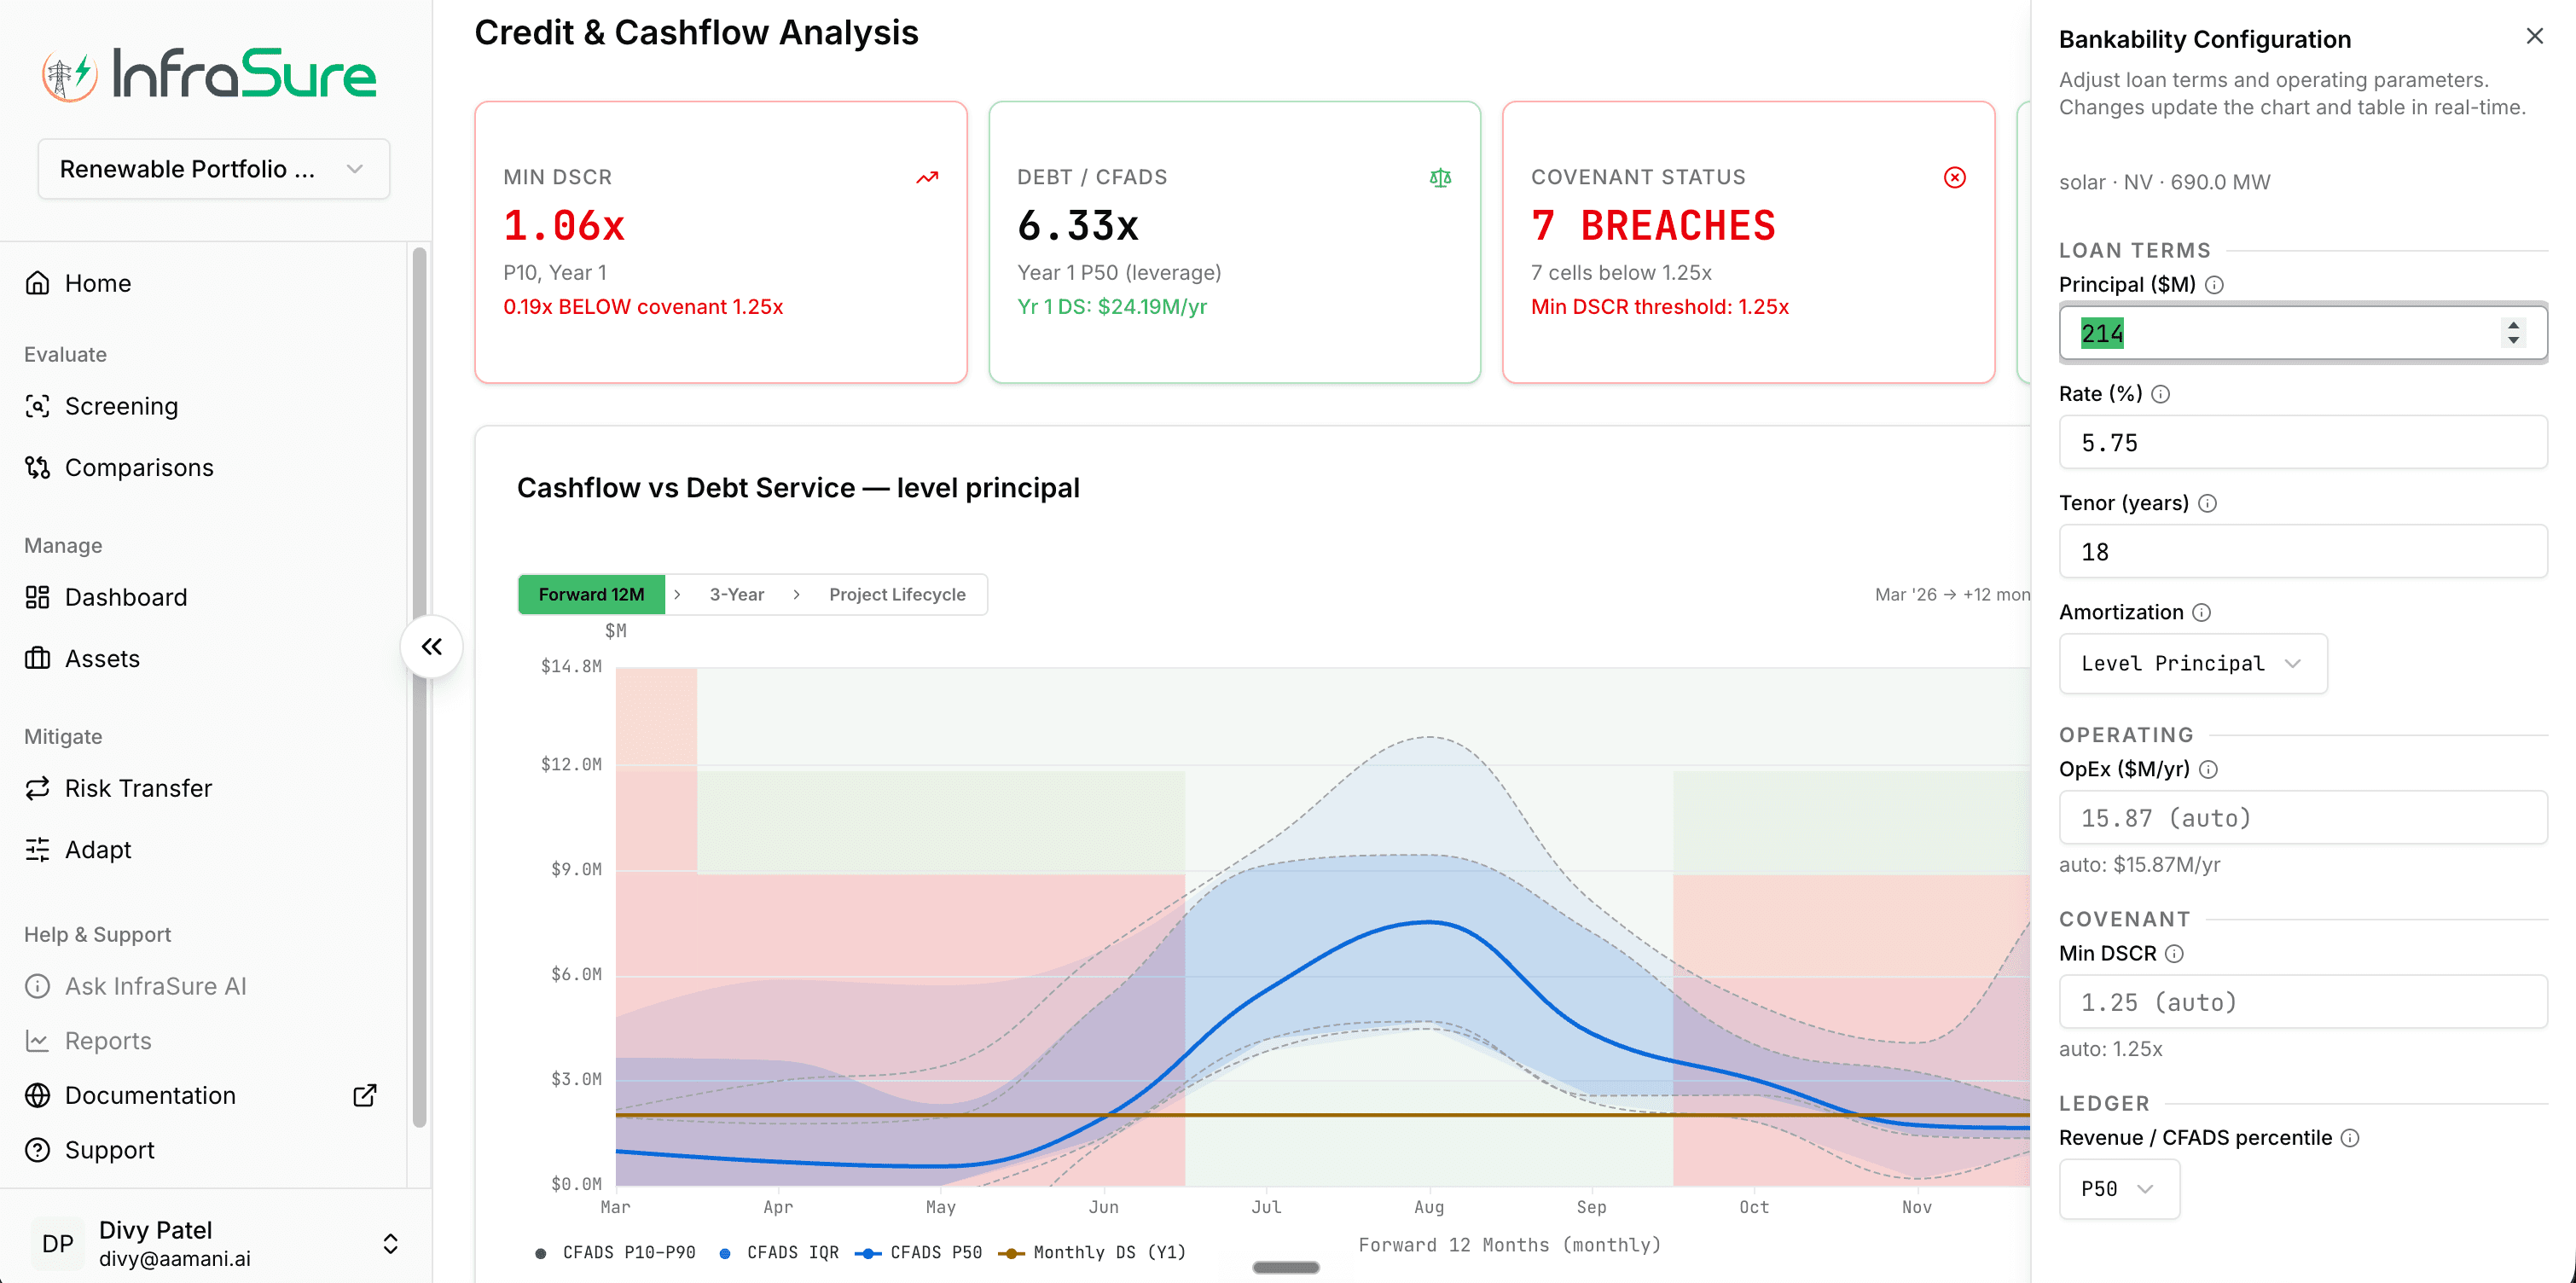This screenshot has width=2576, height=1283.
Task: Click the Ask InfraSure AI info icon
Action: (37, 986)
